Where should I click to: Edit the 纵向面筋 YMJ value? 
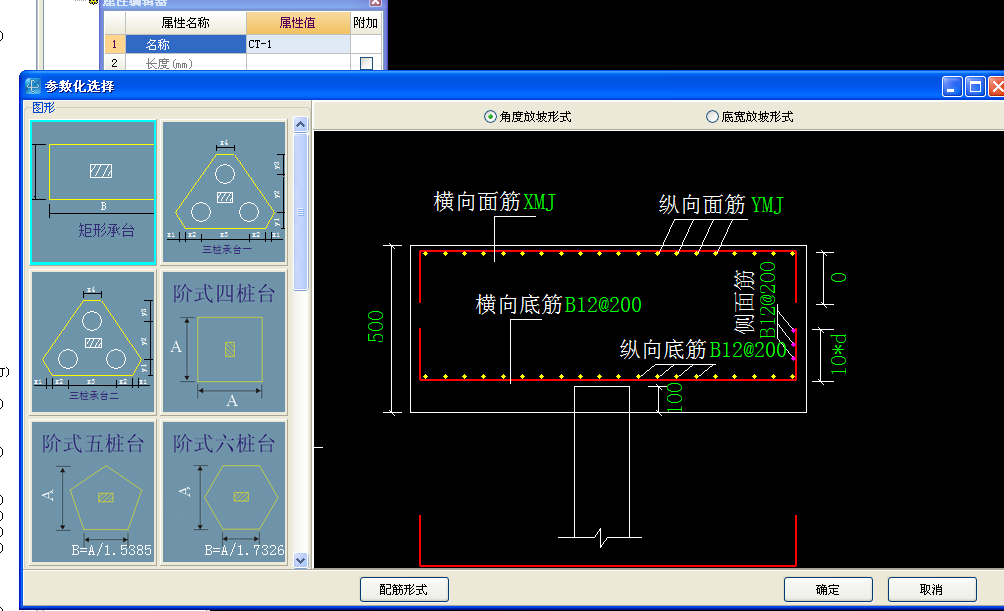(767, 205)
